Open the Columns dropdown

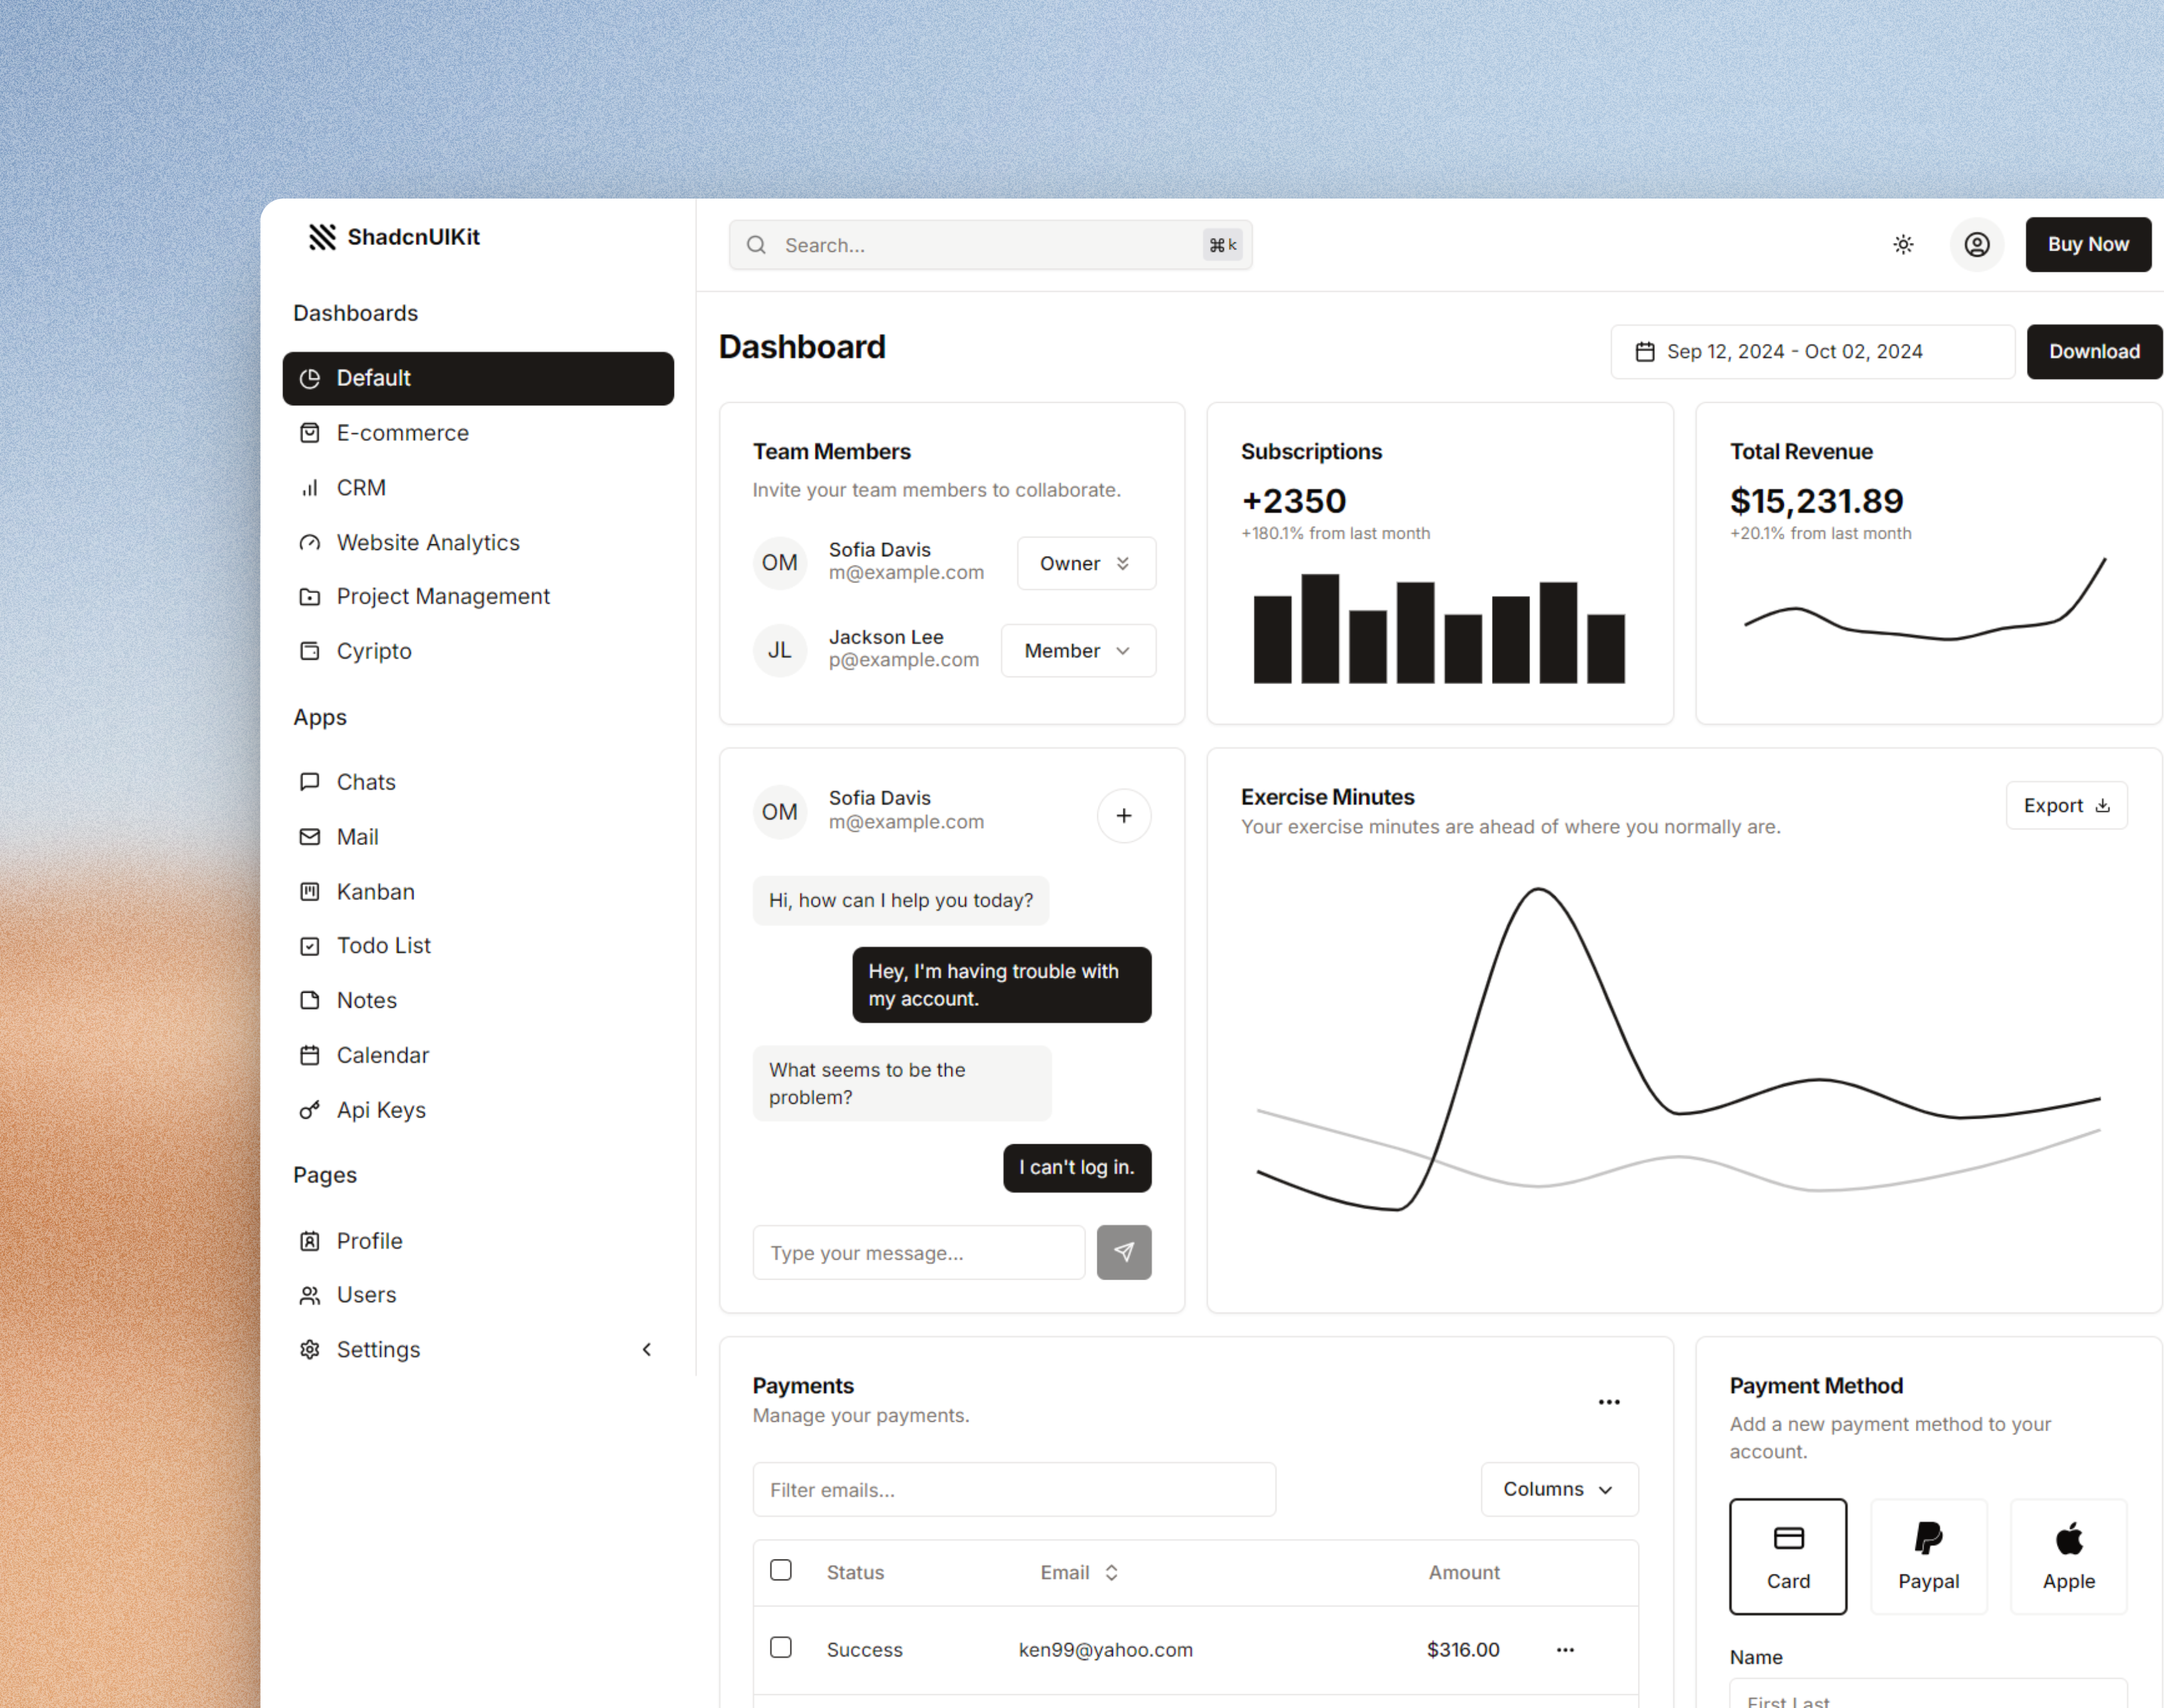[x=1560, y=1490]
